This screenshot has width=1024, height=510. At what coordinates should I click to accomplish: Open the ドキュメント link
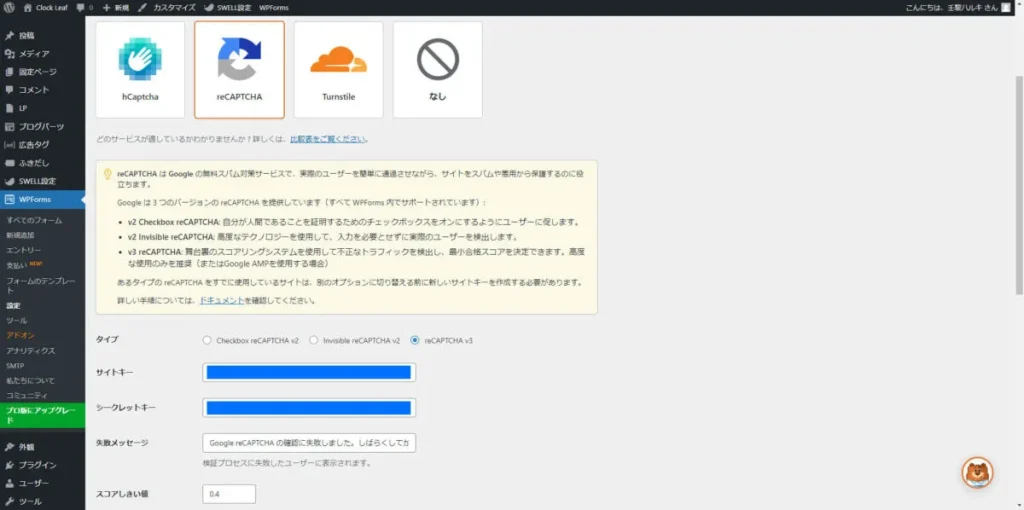pos(221,301)
